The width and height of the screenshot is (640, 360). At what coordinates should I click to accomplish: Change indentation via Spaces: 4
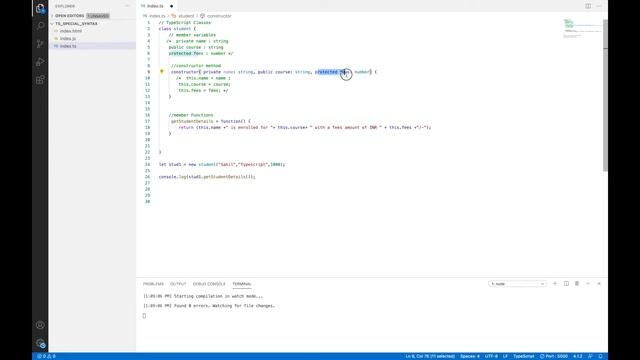pos(470,356)
